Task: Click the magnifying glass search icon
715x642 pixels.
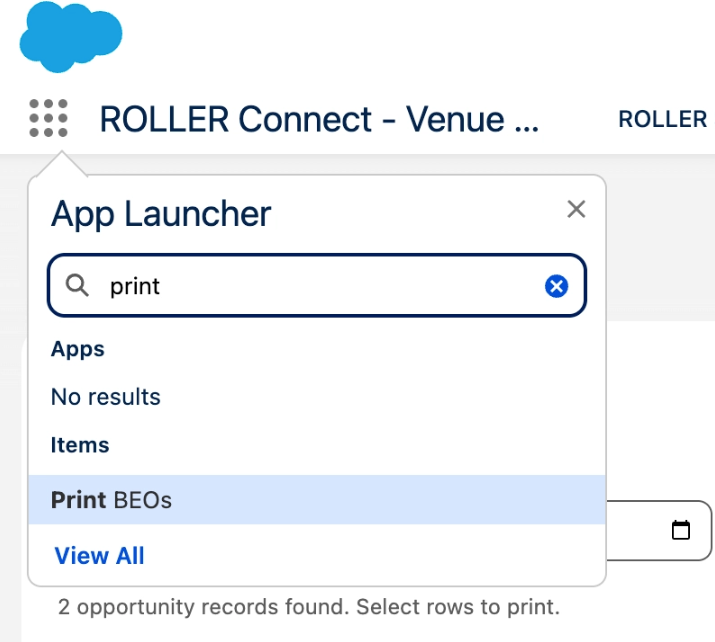Action: [x=77, y=286]
